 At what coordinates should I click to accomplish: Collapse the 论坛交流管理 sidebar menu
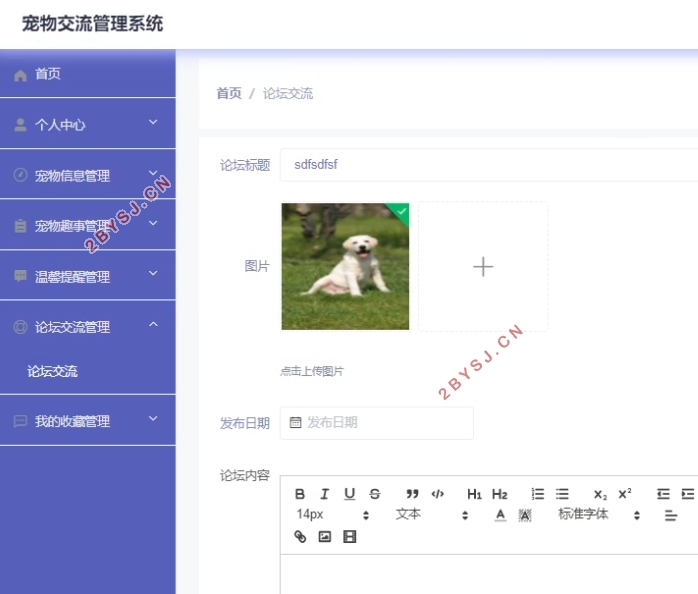click(88, 326)
